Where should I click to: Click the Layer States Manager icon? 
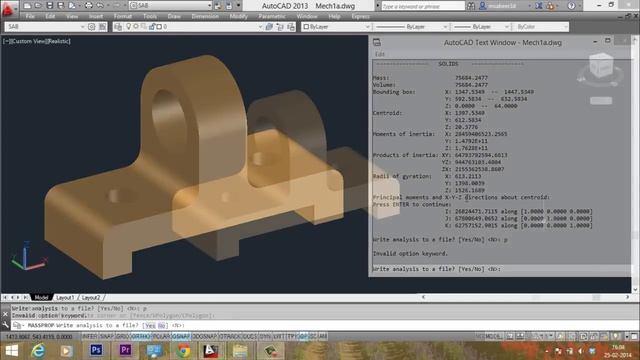pyautogui.click(x=291, y=27)
